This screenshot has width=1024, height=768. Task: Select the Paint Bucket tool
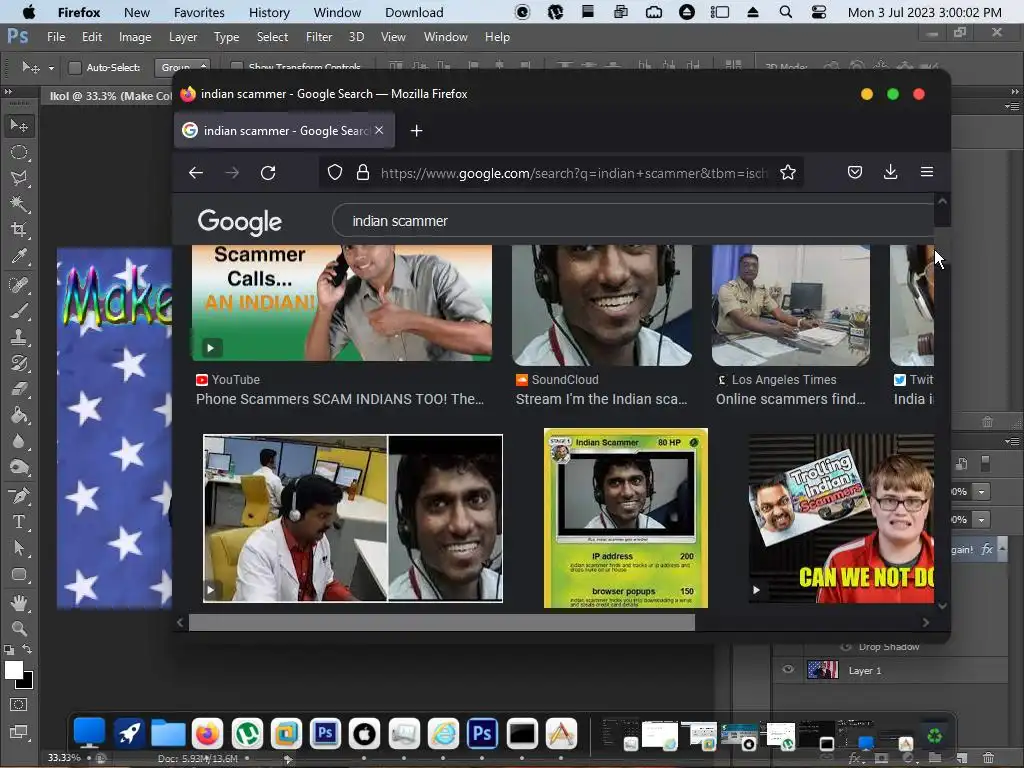pos(19,415)
